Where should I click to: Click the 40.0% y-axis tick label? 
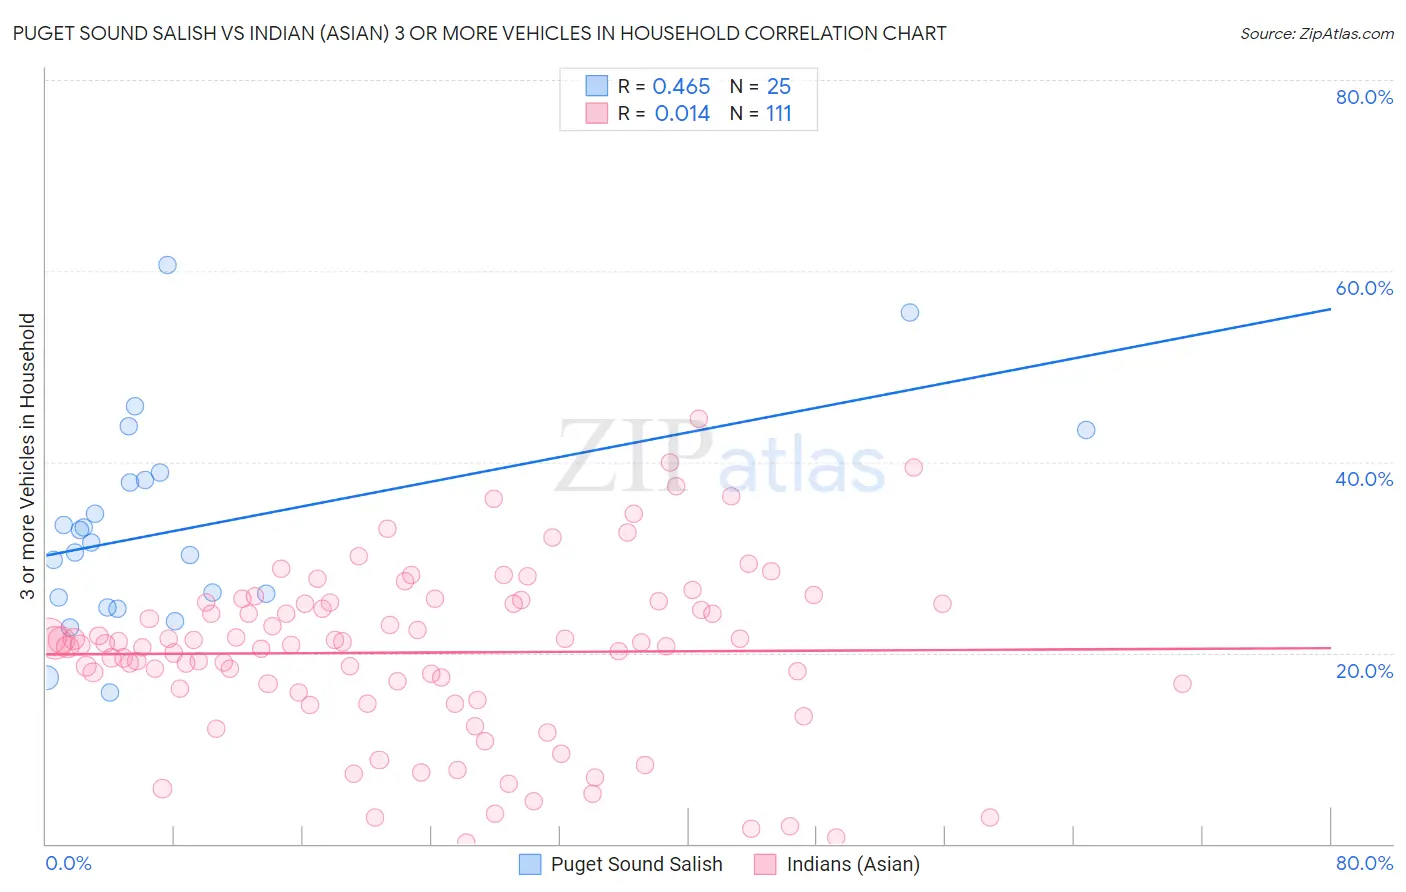[x=1364, y=479]
